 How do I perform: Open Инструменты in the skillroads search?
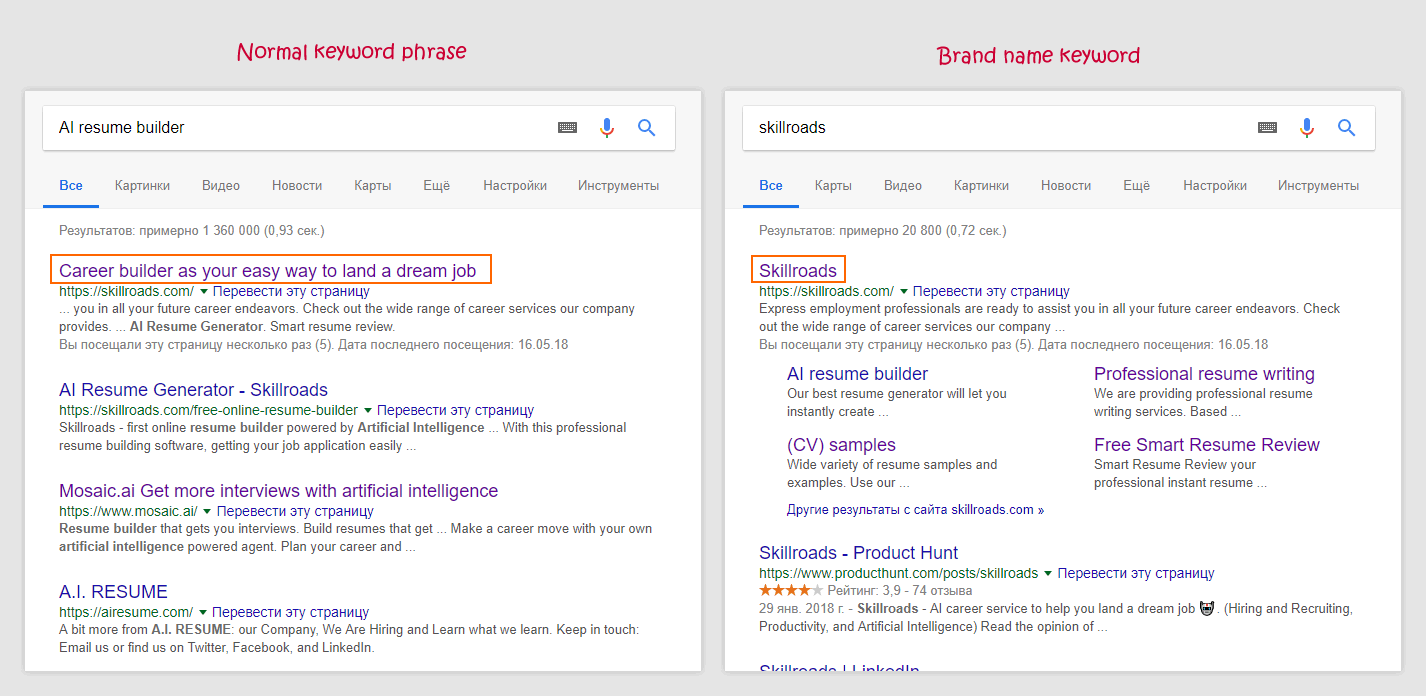click(1318, 185)
